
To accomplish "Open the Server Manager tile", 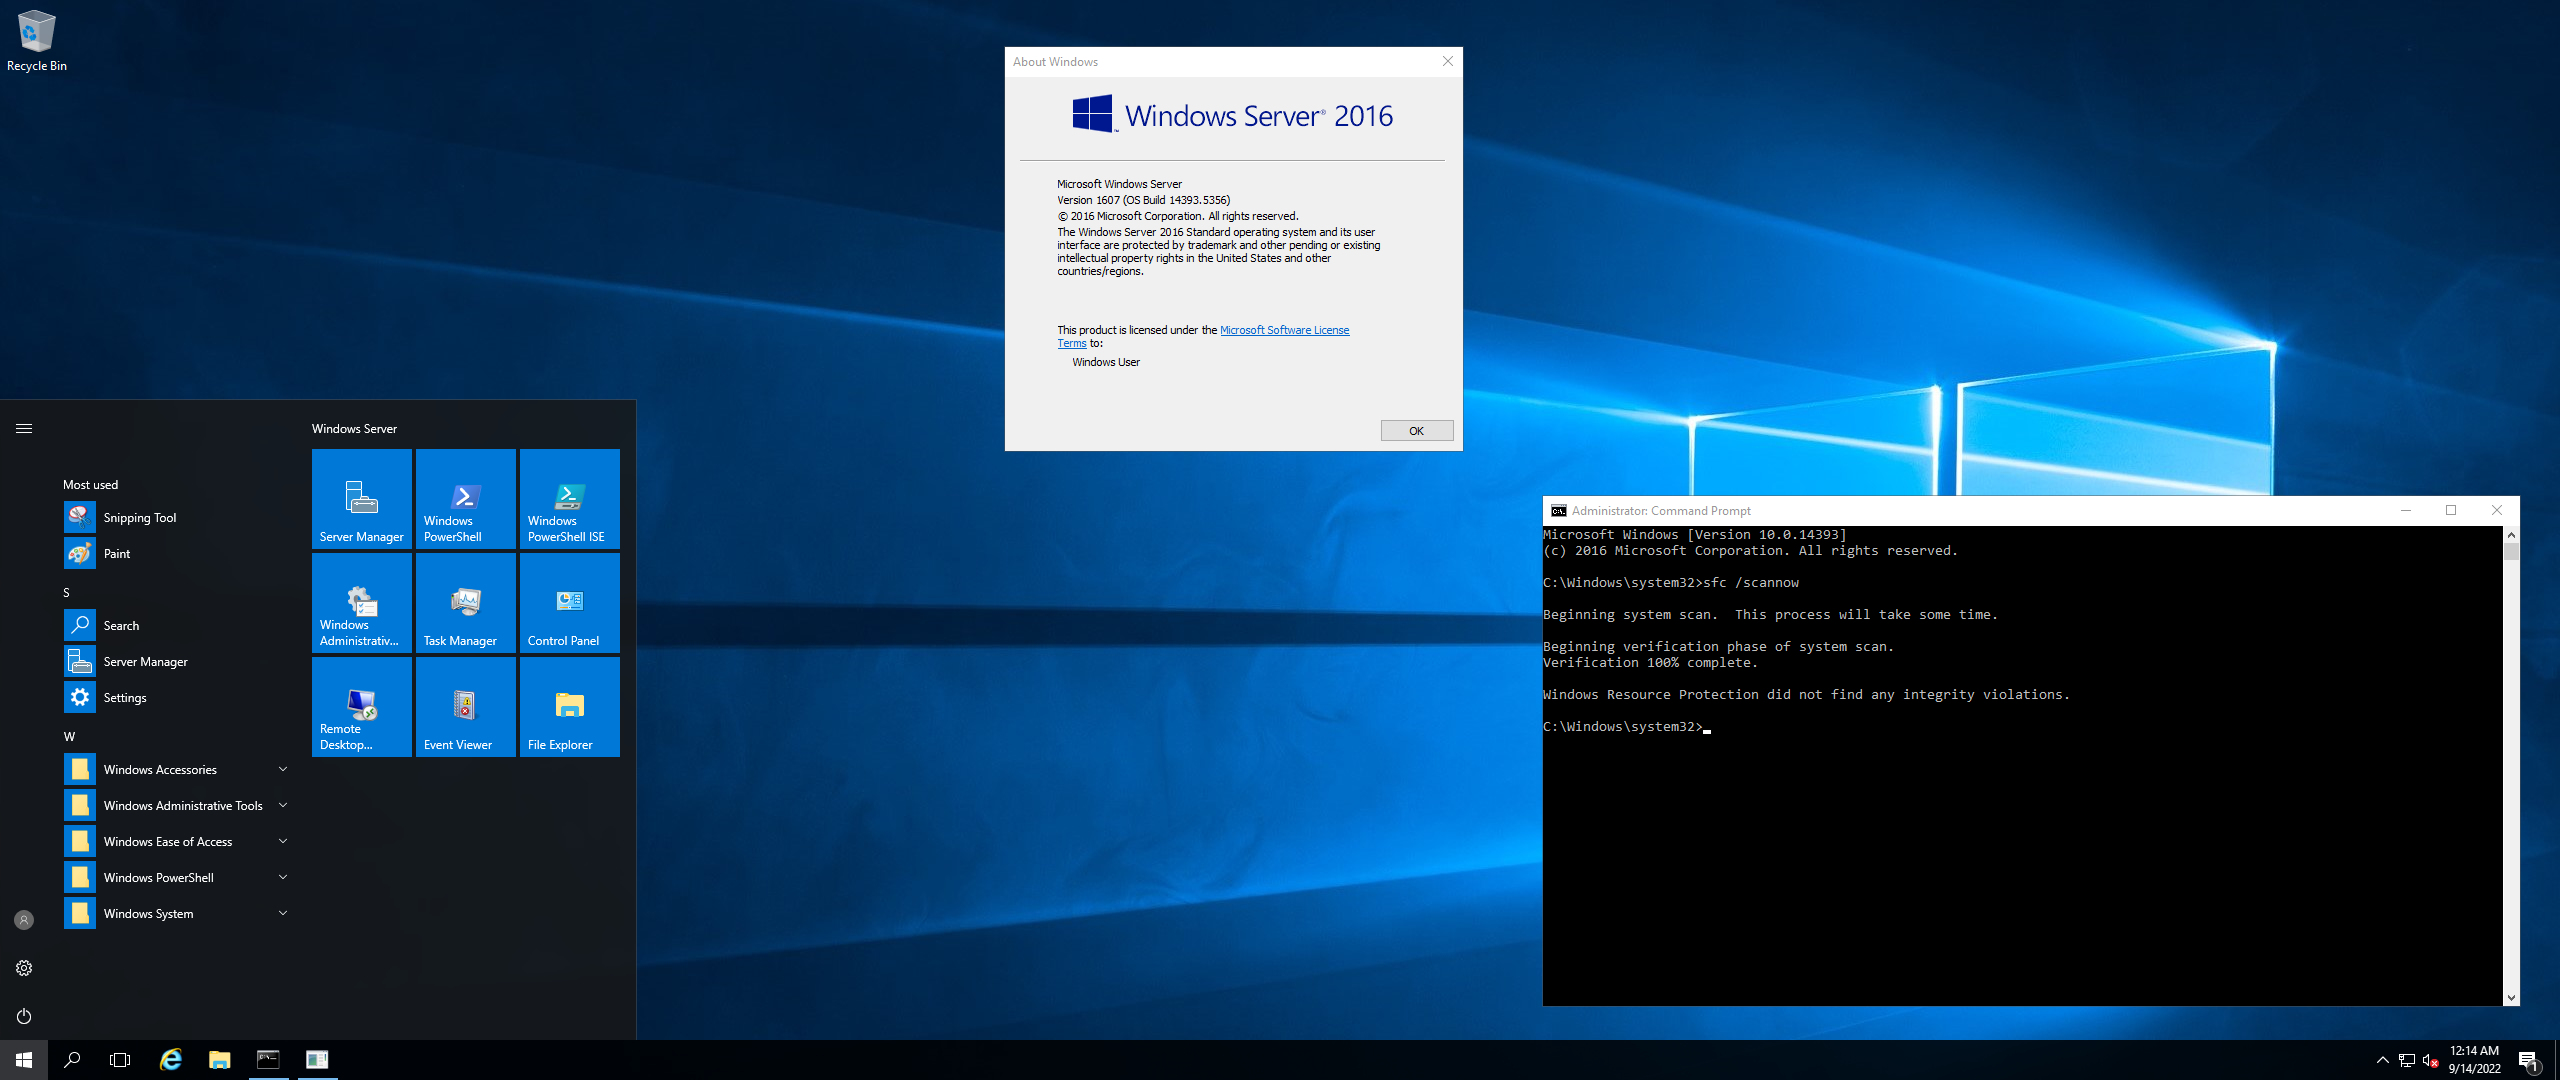I will pyautogui.click(x=361, y=498).
